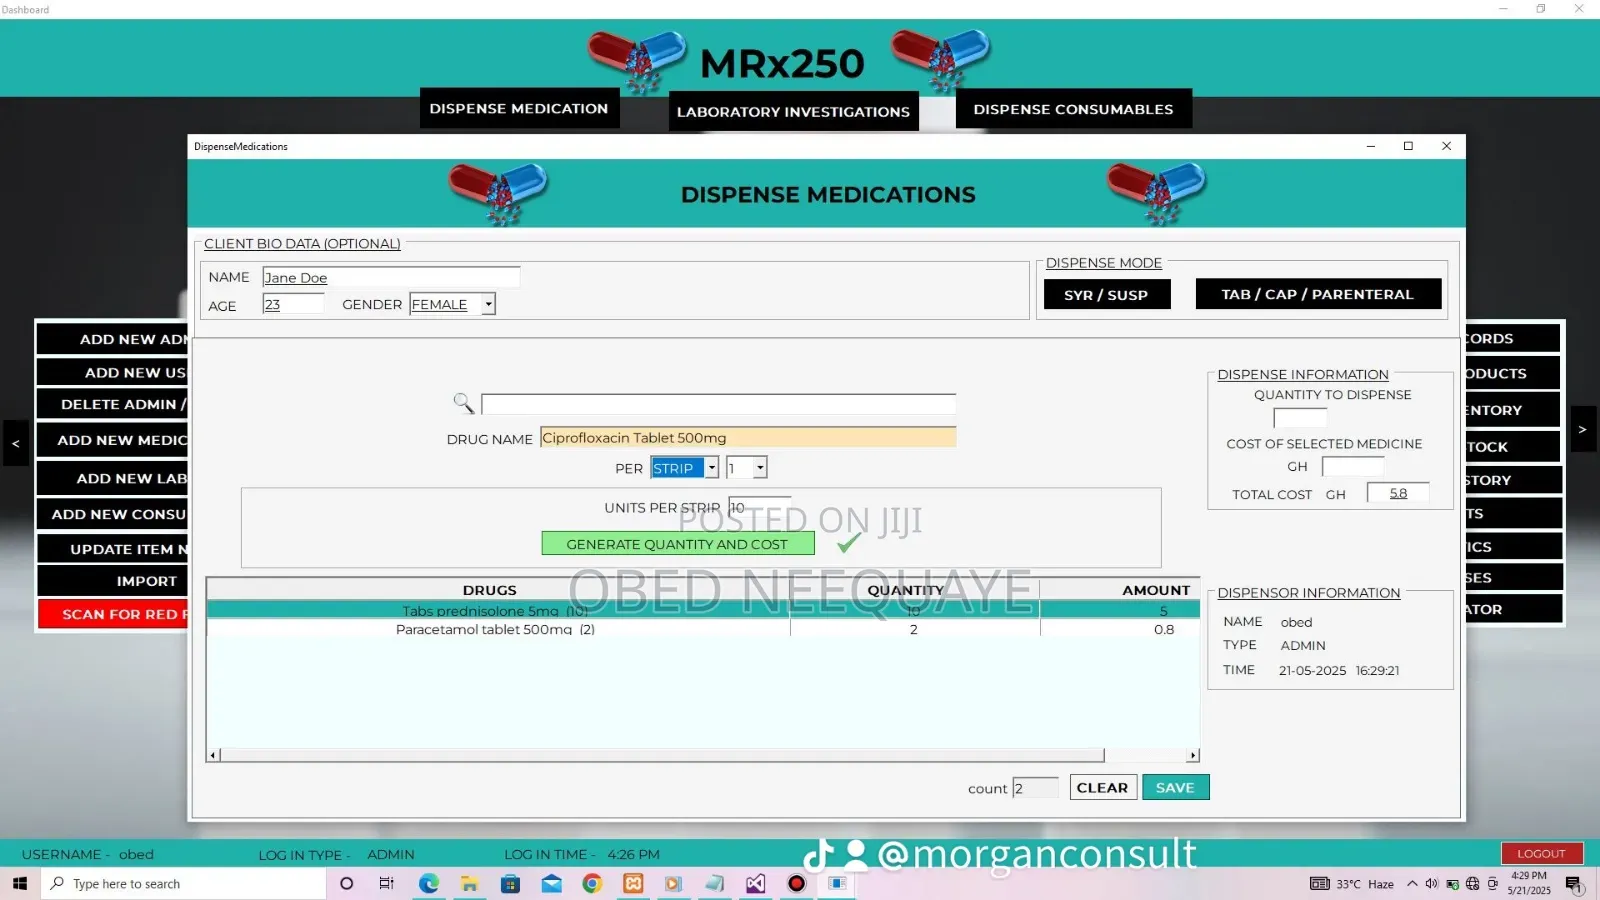
Task: Click DELETE ADMIN button in sidebar
Action: point(113,404)
